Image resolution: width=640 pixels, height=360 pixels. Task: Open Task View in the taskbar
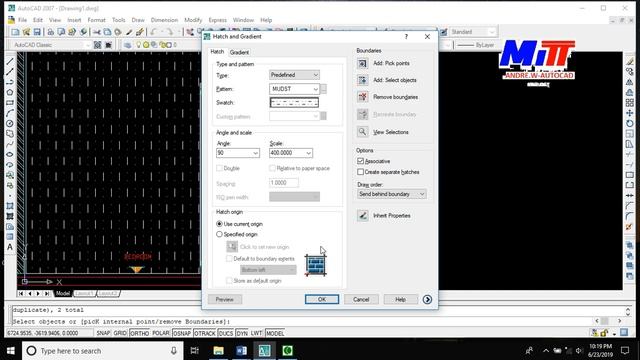point(195,351)
